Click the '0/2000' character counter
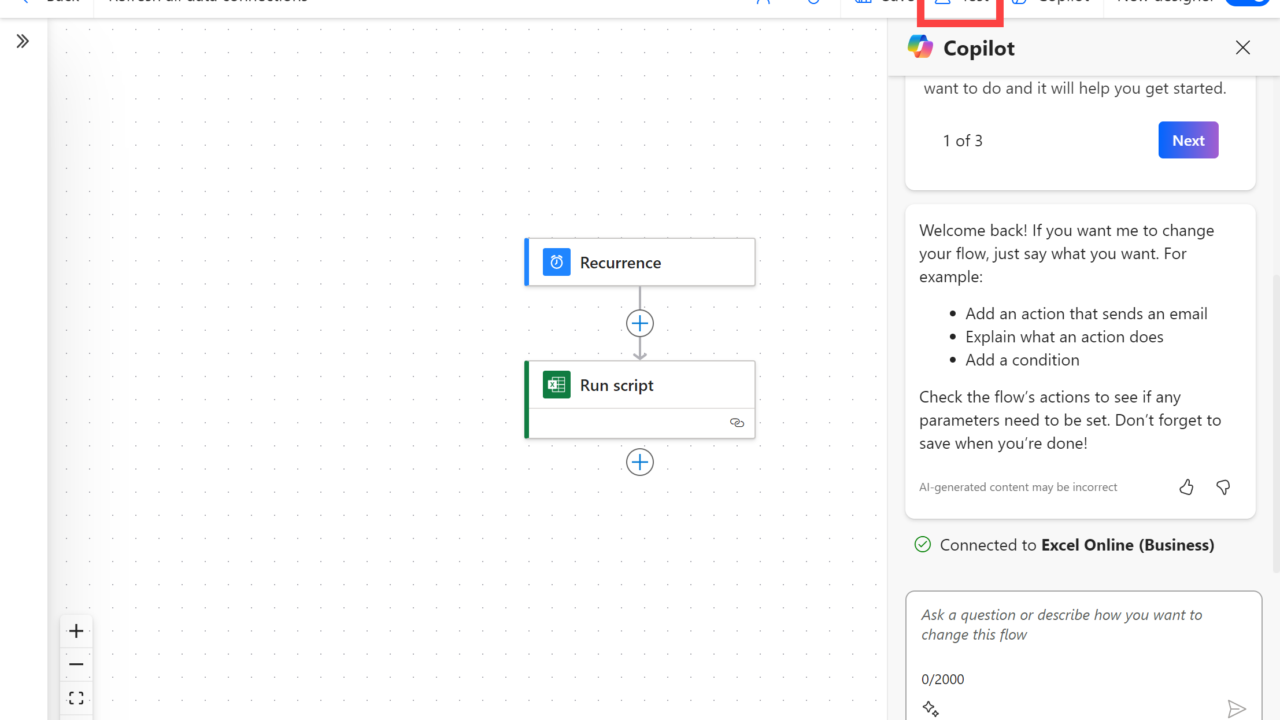The image size is (1280, 720). 943,679
